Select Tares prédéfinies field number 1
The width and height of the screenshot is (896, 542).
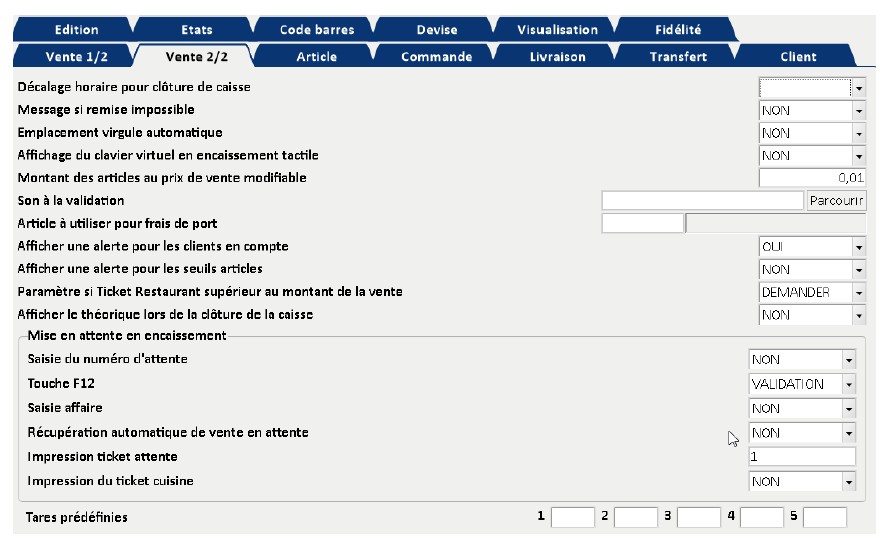[572, 517]
